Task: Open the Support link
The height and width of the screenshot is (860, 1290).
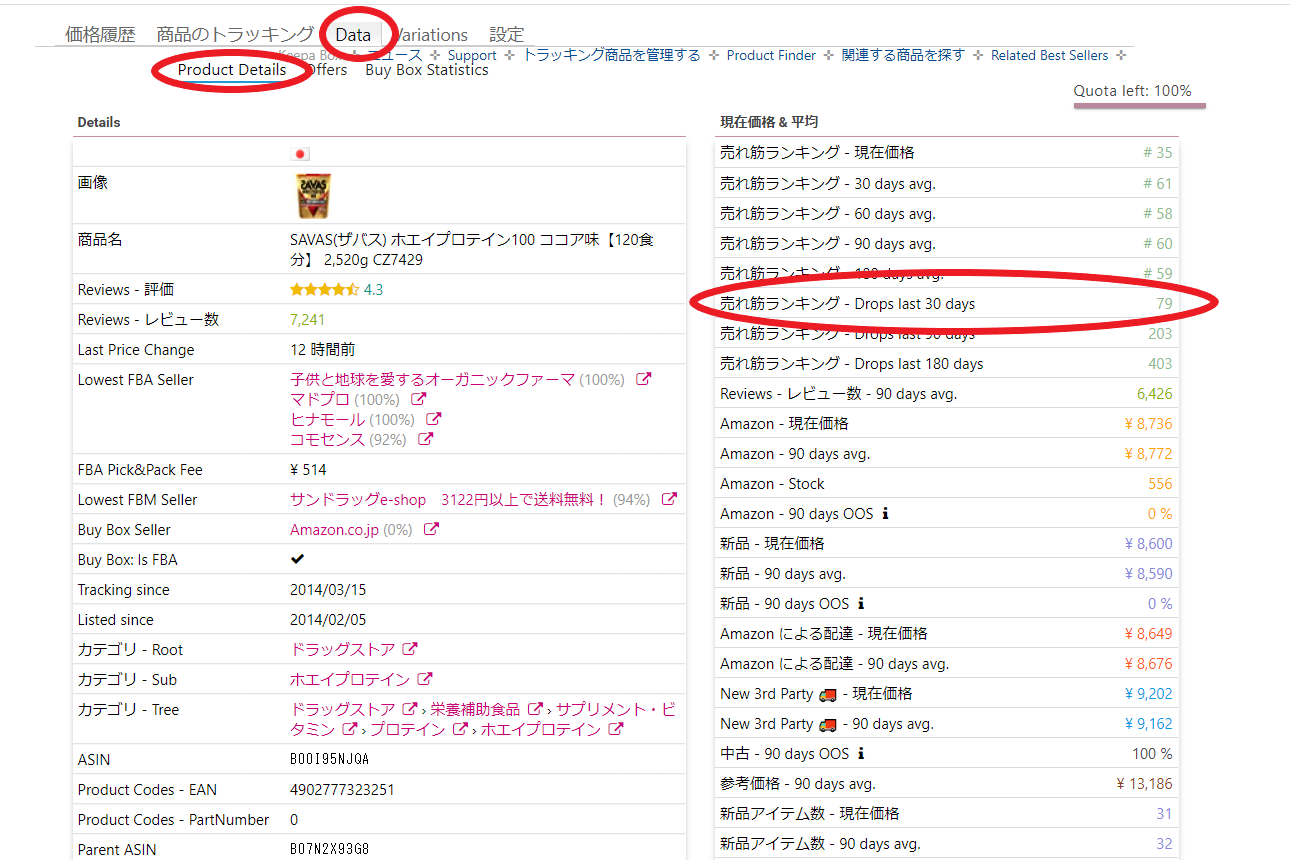Action: click(472, 55)
